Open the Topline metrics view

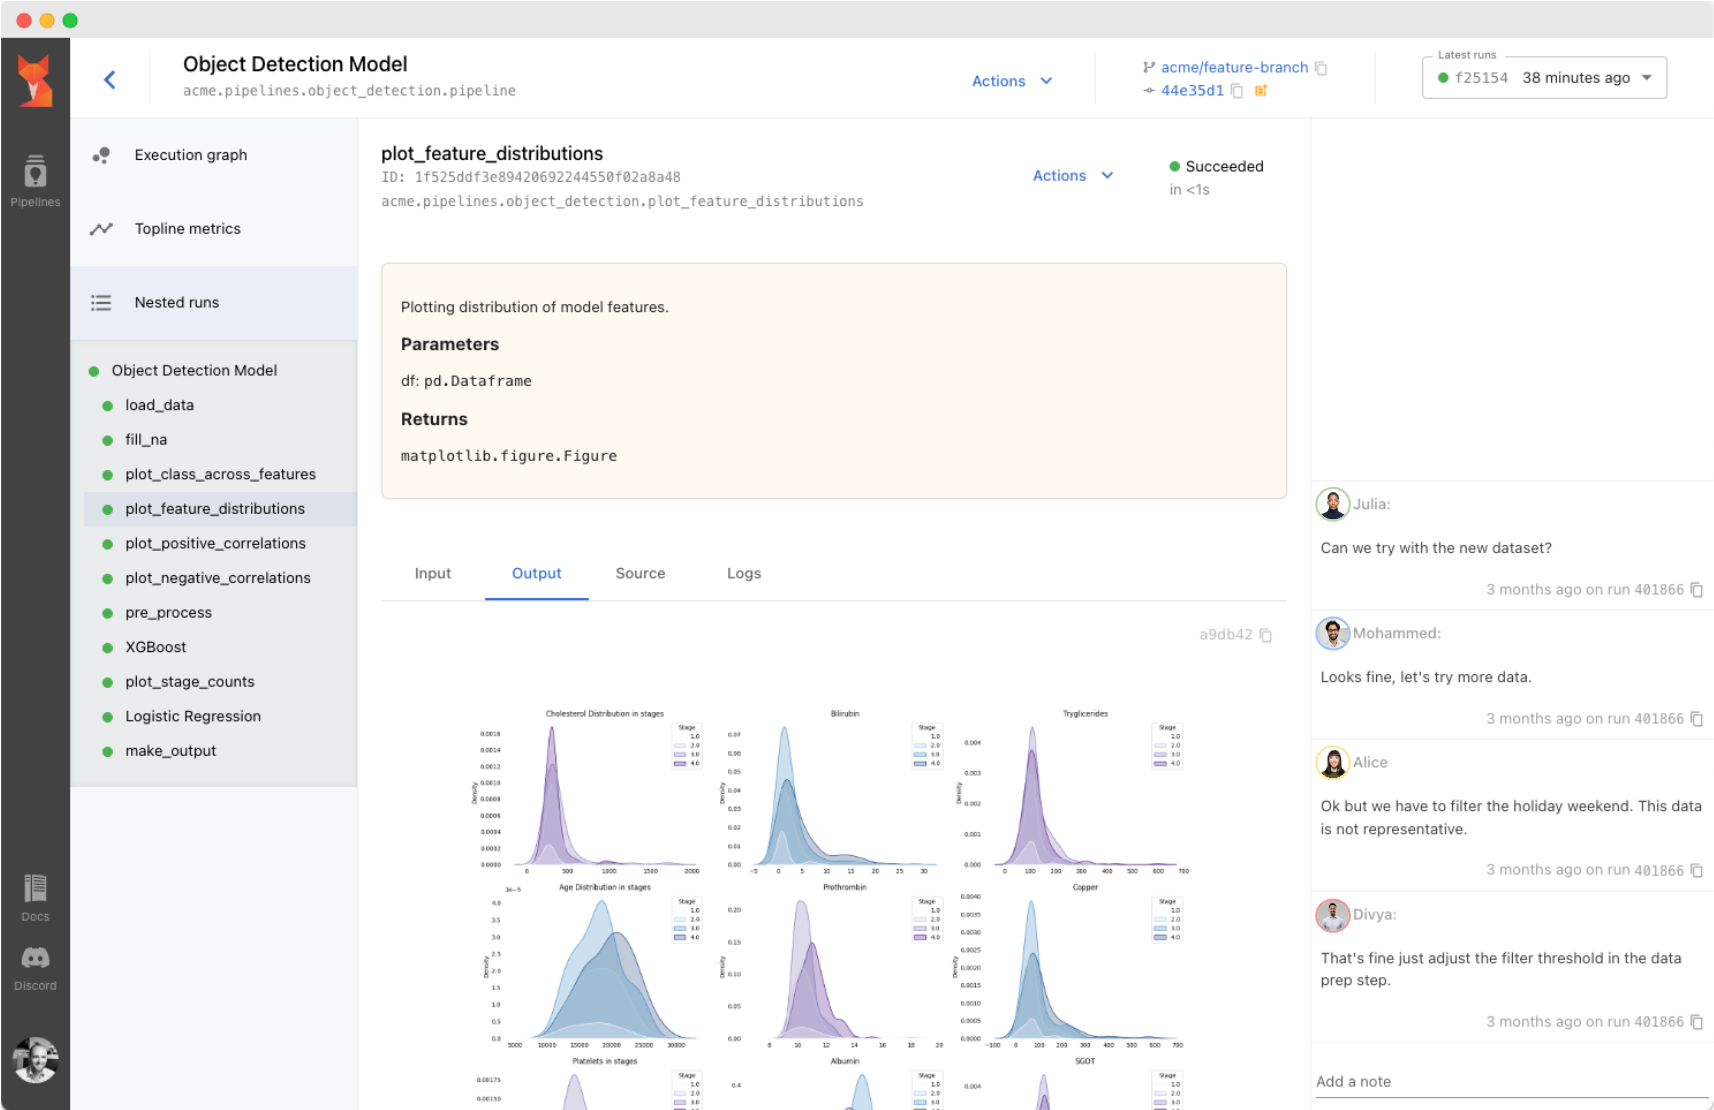[x=187, y=228]
